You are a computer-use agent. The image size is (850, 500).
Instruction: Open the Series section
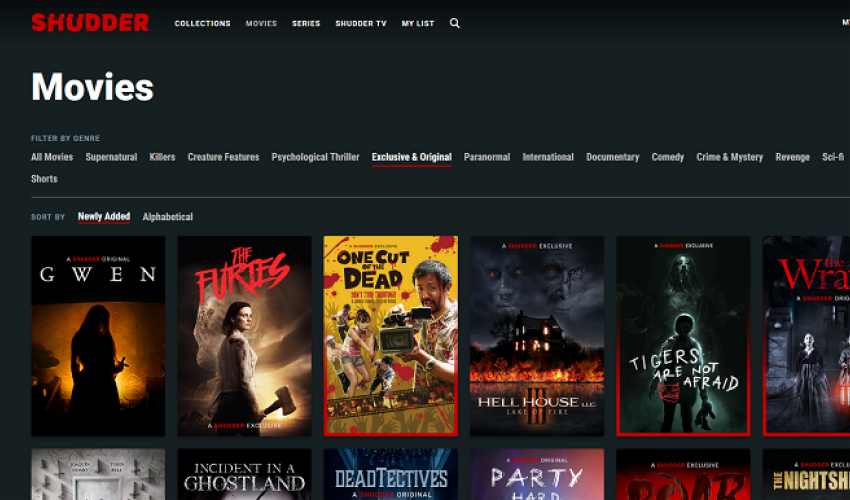pos(306,23)
